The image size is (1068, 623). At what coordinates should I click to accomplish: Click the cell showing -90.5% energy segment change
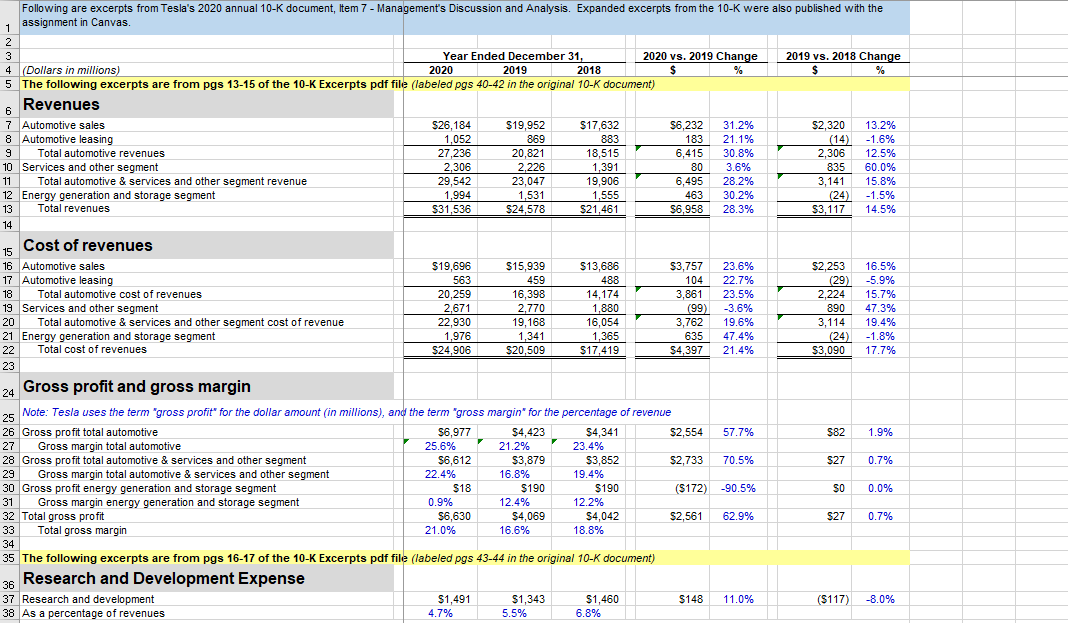738,488
